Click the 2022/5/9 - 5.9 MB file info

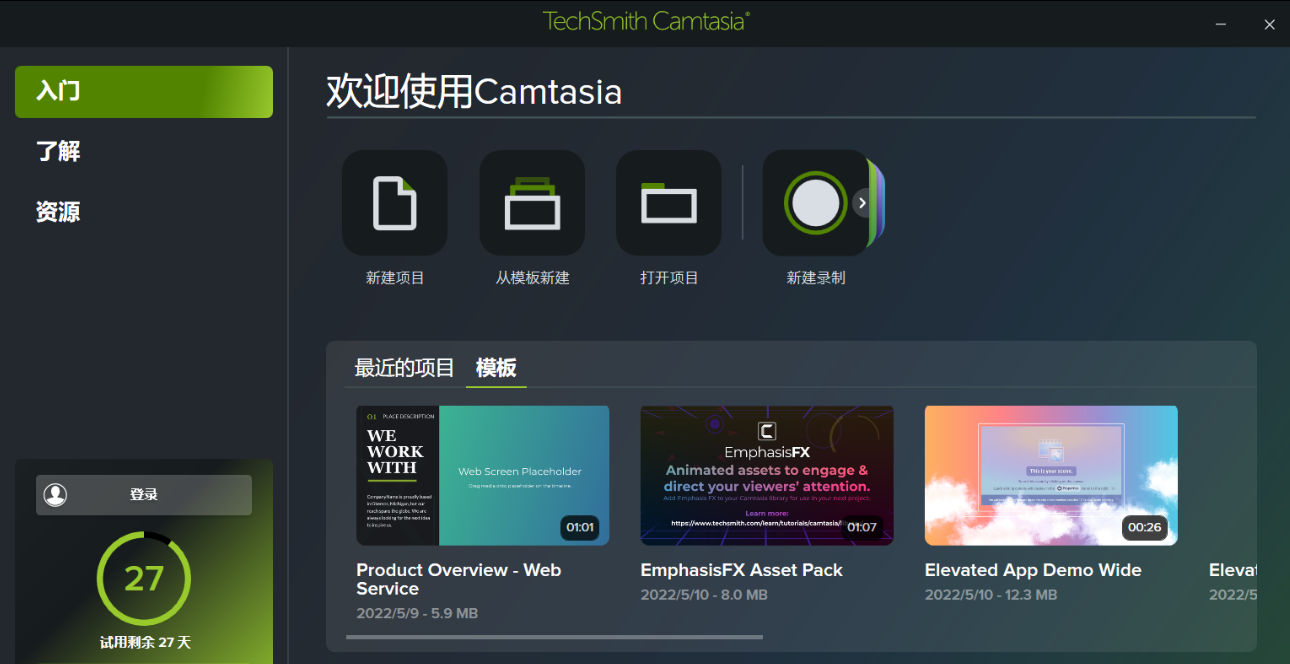tap(417, 613)
